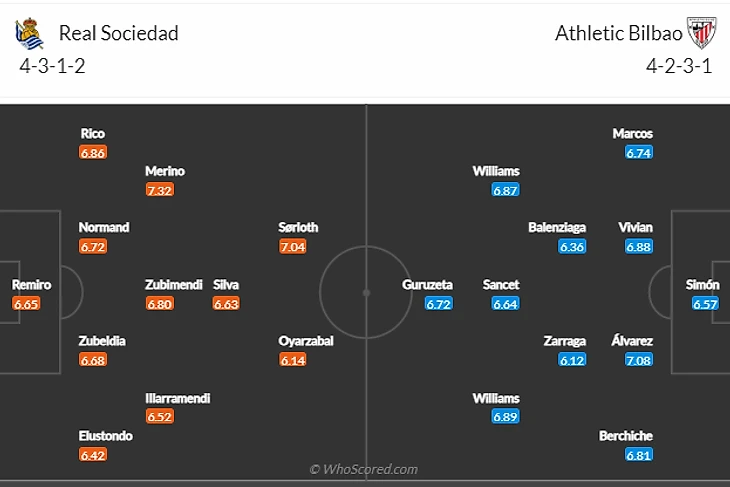Open the Real Sociedad team name link
The width and height of the screenshot is (730, 487).
pyautogui.click(x=119, y=33)
